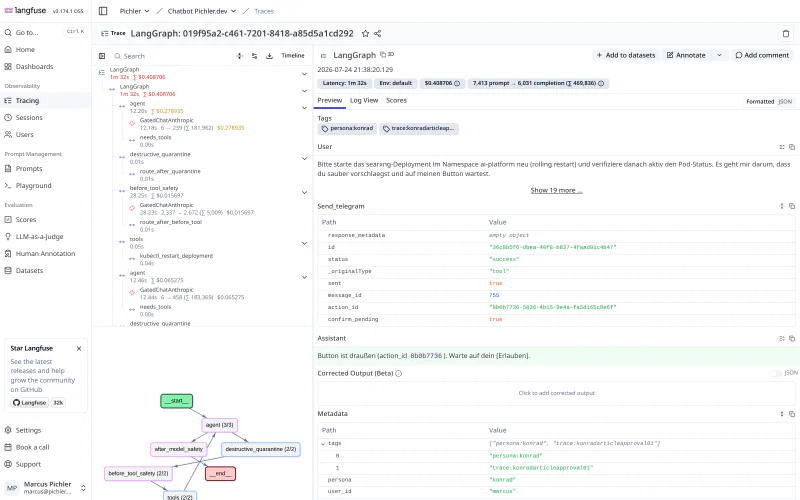Click the Show 19 more link
The image size is (800, 500).
(x=556, y=190)
